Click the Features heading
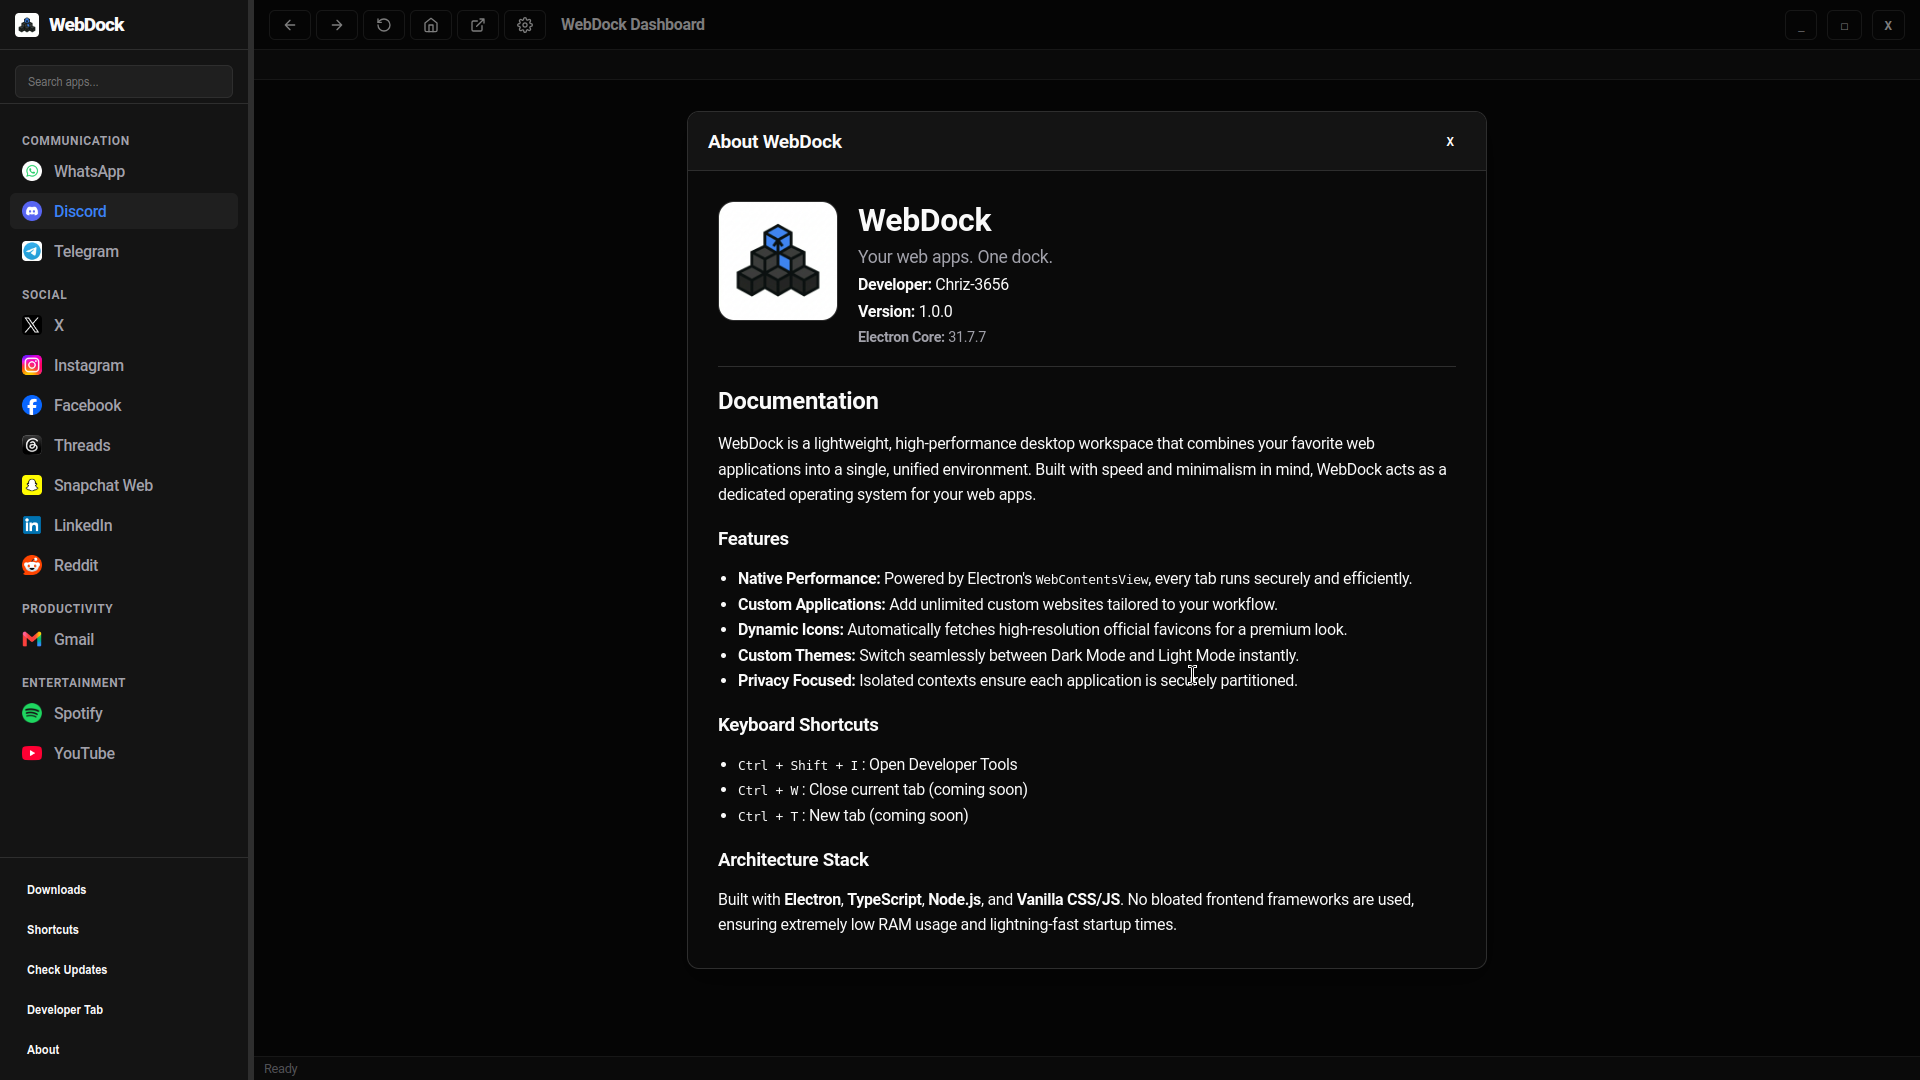The image size is (1920, 1080). pos(753,539)
